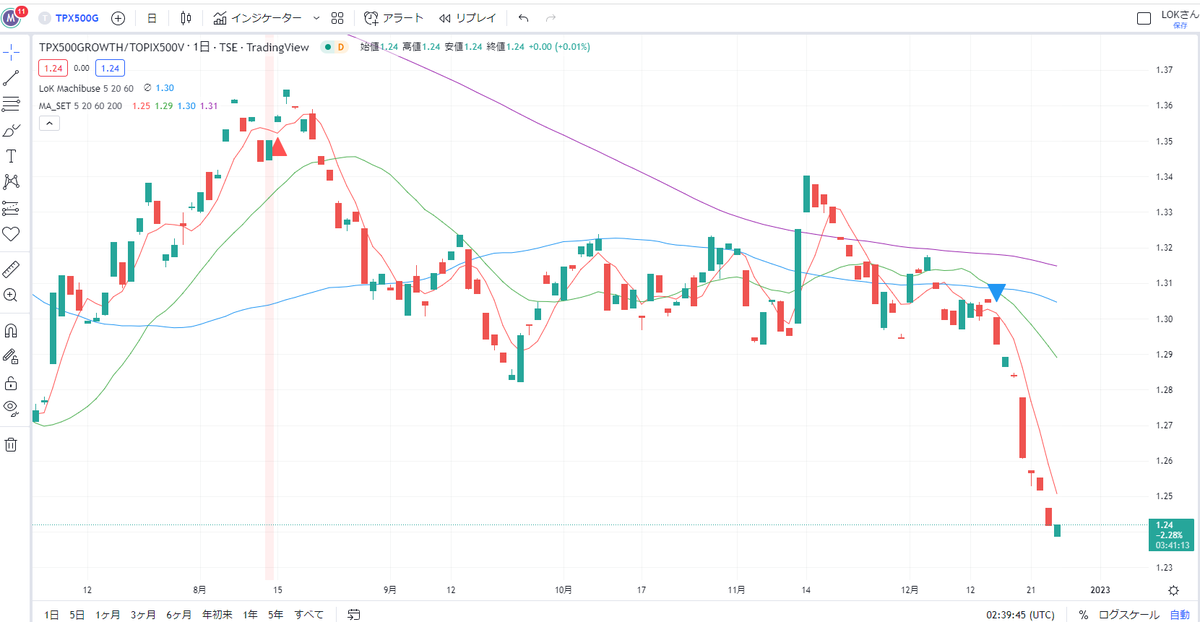1200x622 pixels.
Task: Set date range to 1ヶ月
Action: (108, 614)
